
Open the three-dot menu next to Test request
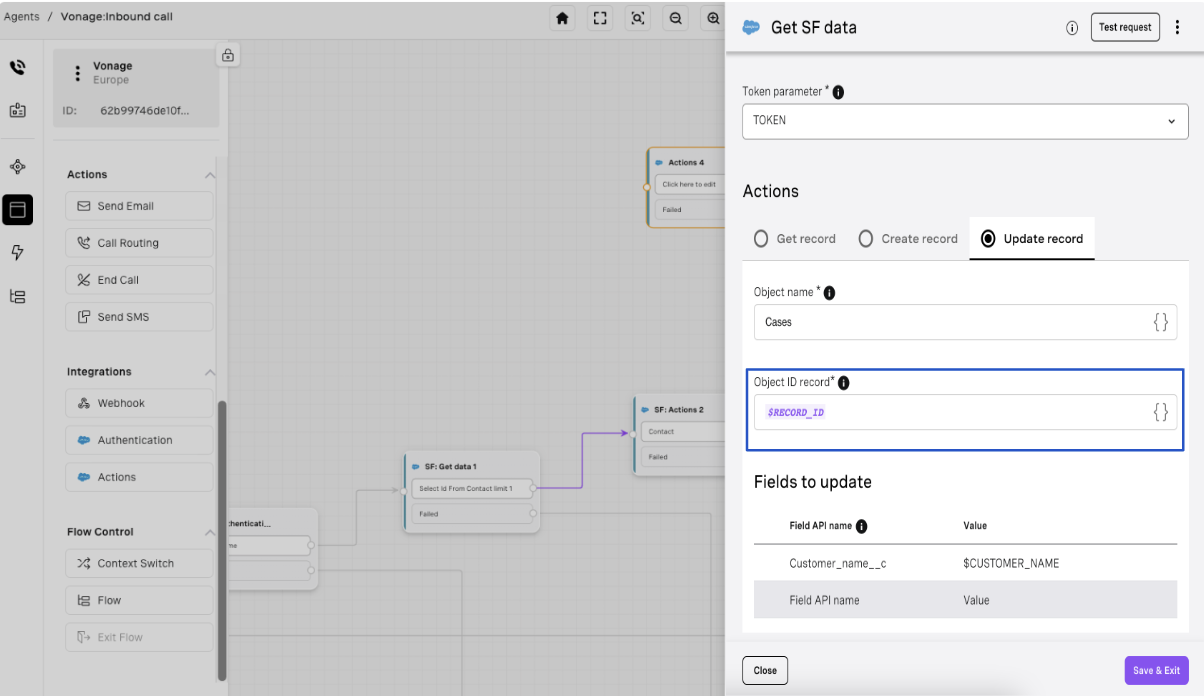coord(1178,27)
